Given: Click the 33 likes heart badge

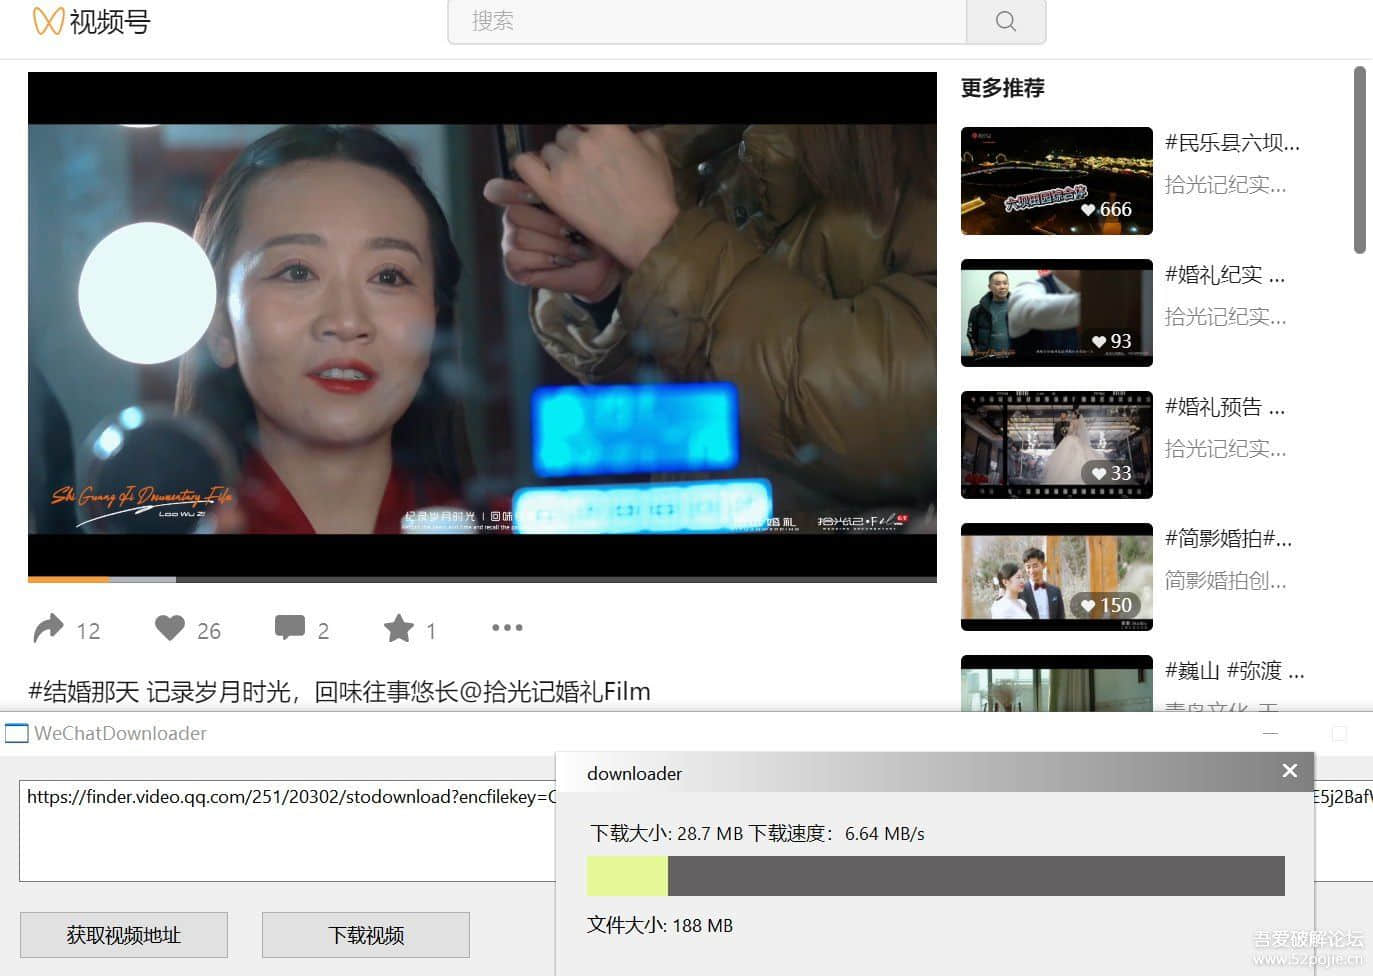Looking at the screenshot, I should 1111,473.
